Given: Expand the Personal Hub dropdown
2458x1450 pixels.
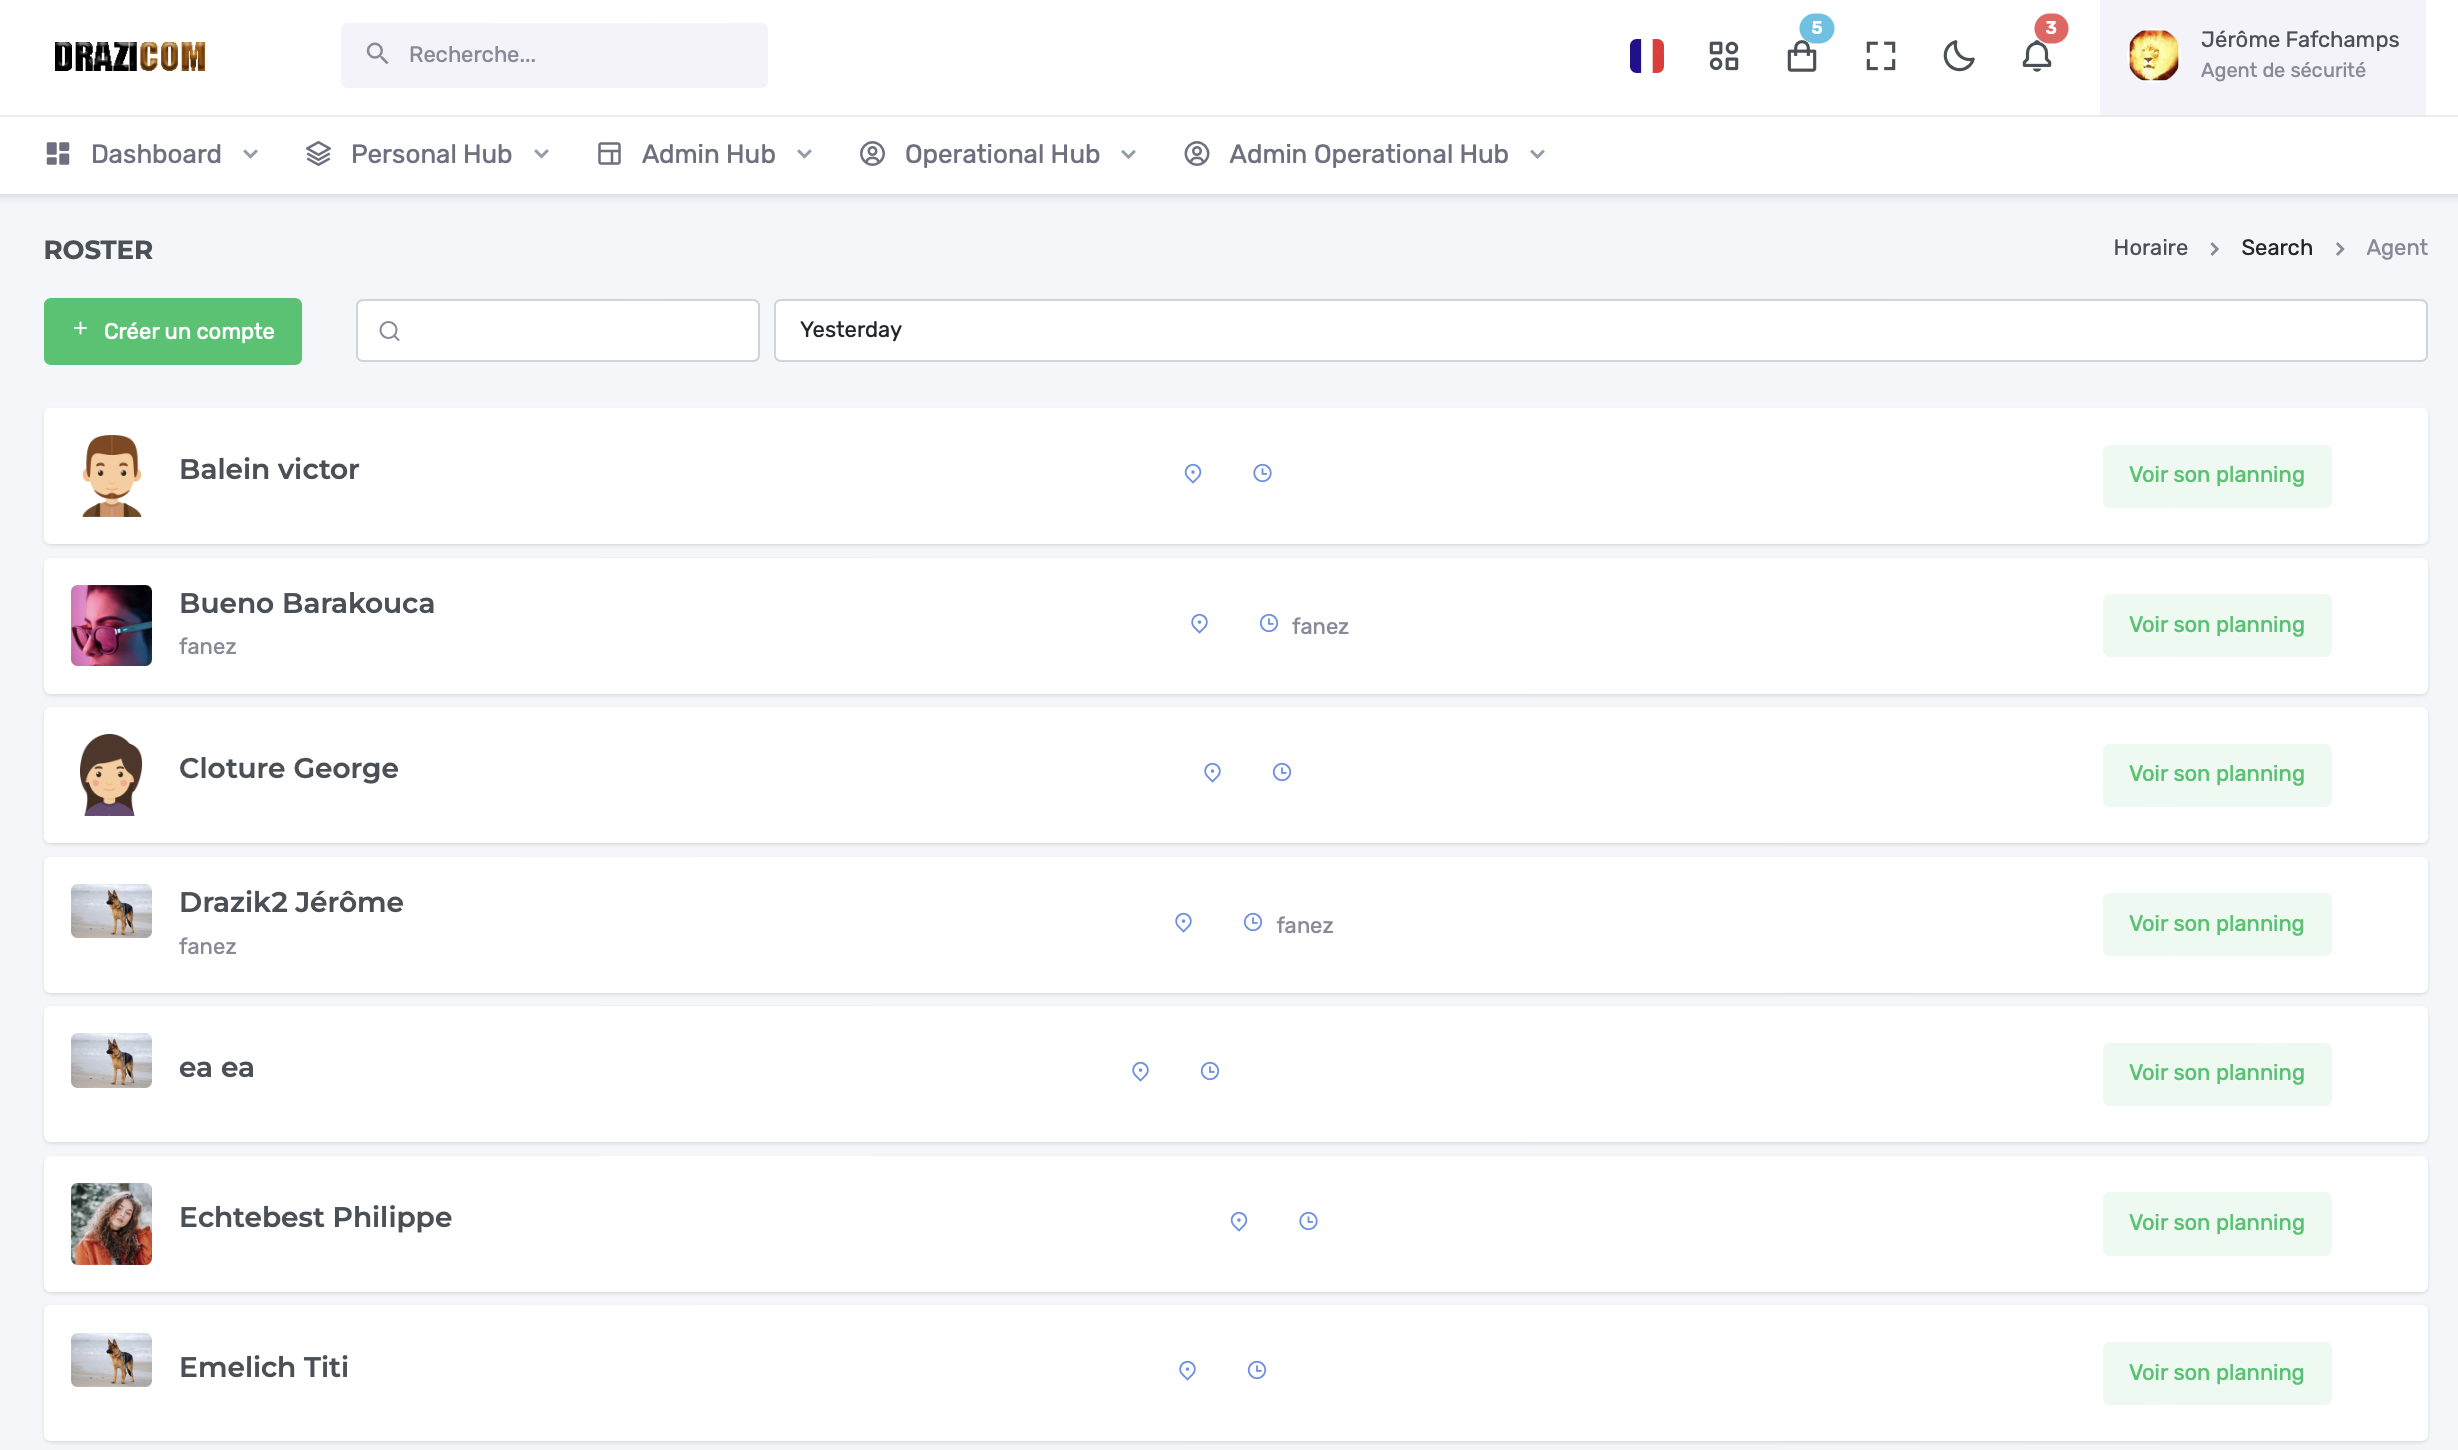Looking at the screenshot, I should [x=428, y=154].
